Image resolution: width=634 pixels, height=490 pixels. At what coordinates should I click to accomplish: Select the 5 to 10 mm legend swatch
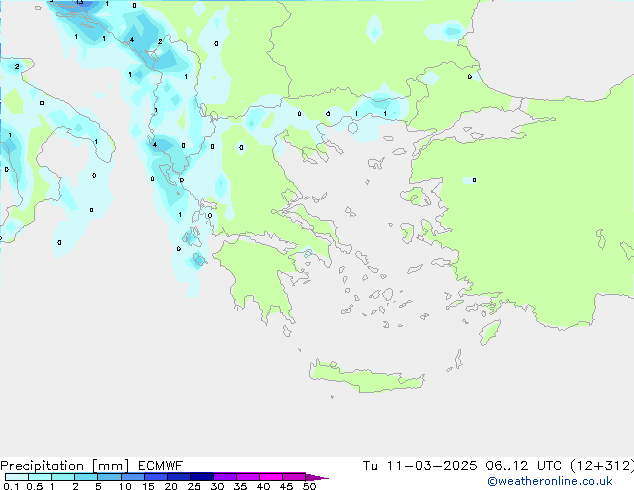point(109,477)
